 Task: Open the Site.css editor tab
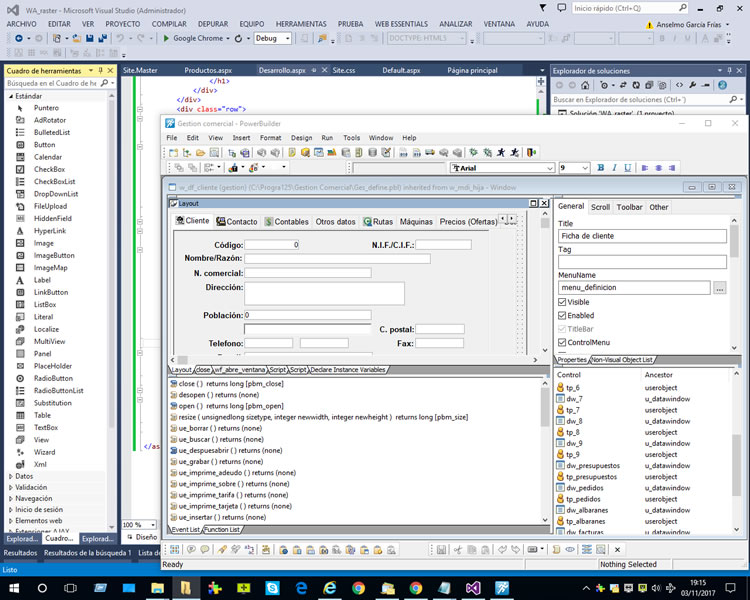[343, 70]
